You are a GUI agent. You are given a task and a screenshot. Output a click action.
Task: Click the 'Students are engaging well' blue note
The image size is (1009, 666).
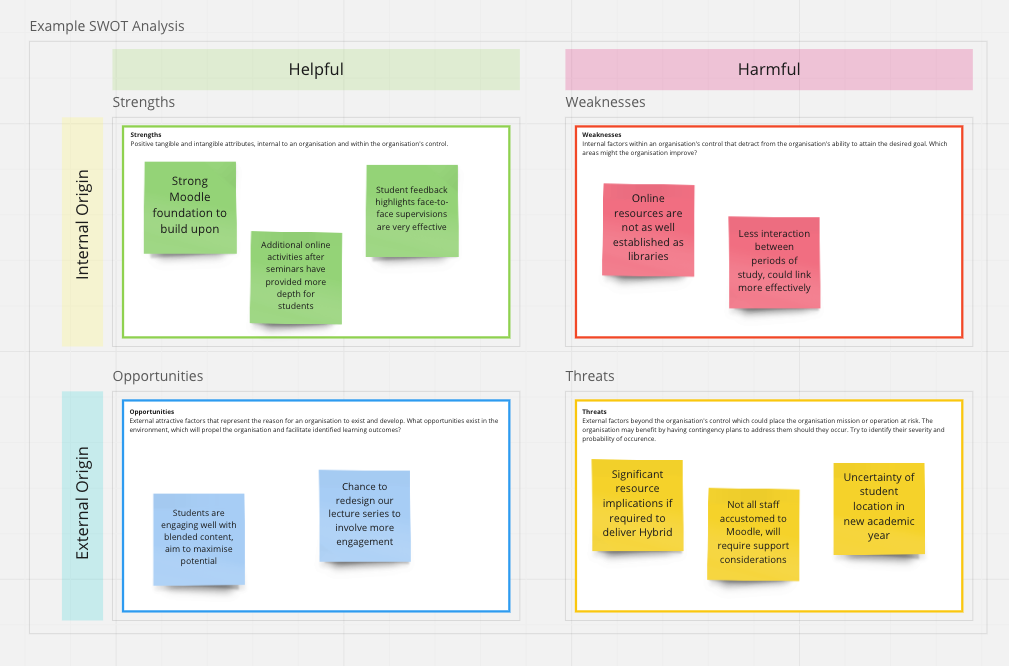click(x=199, y=538)
